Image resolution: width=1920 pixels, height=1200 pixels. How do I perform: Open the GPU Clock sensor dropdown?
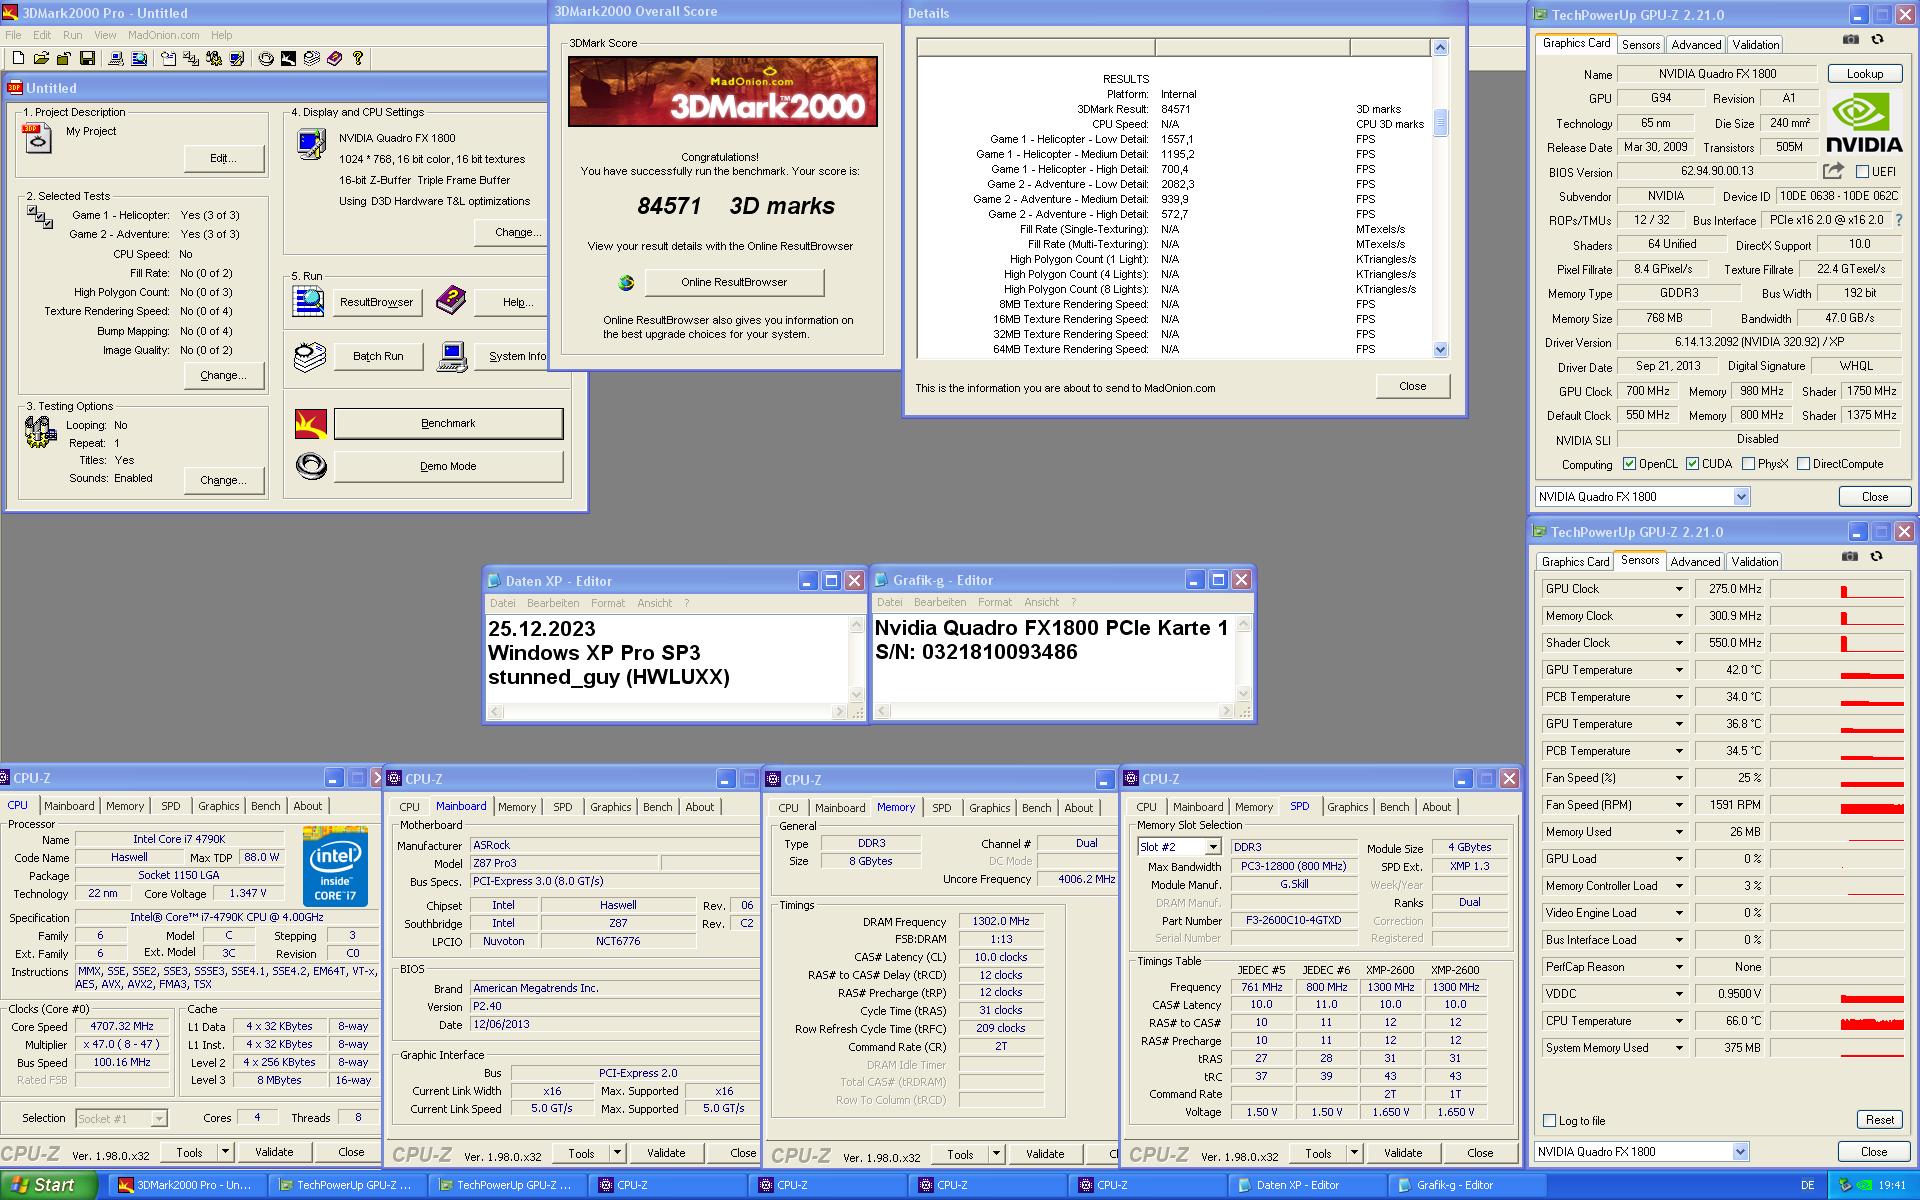pyautogui.click(x=1679, y=589)
